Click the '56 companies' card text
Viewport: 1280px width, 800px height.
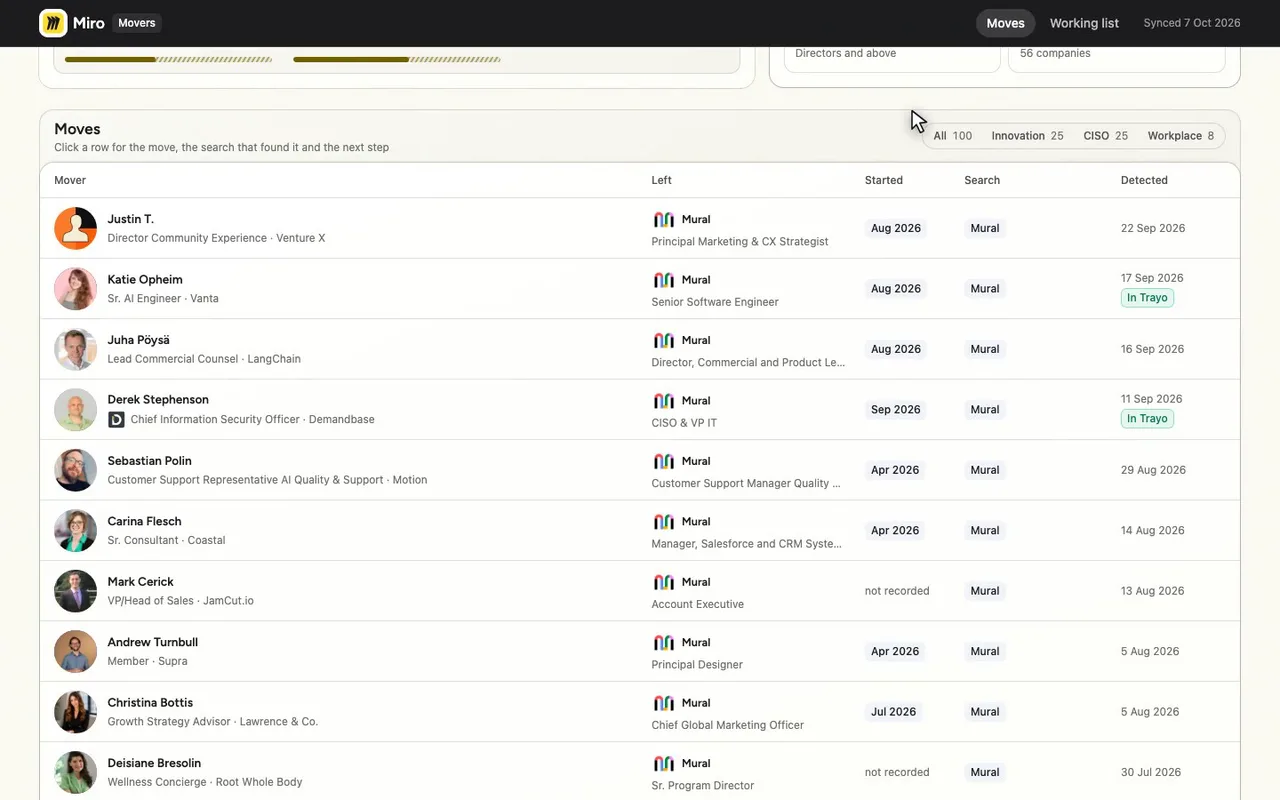[x=1055, y=53]
